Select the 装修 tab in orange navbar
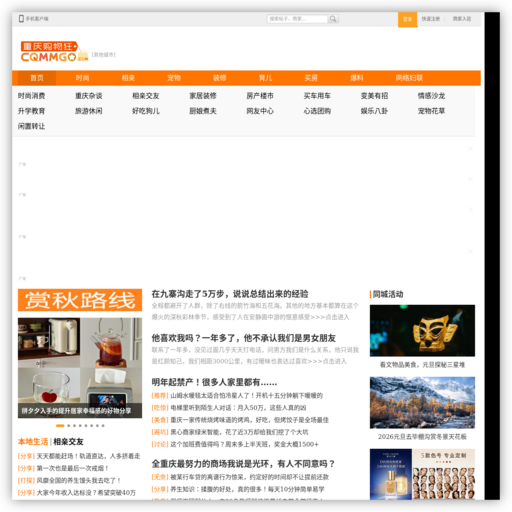Screen dimensions: 512x512 tap(220, 78)
